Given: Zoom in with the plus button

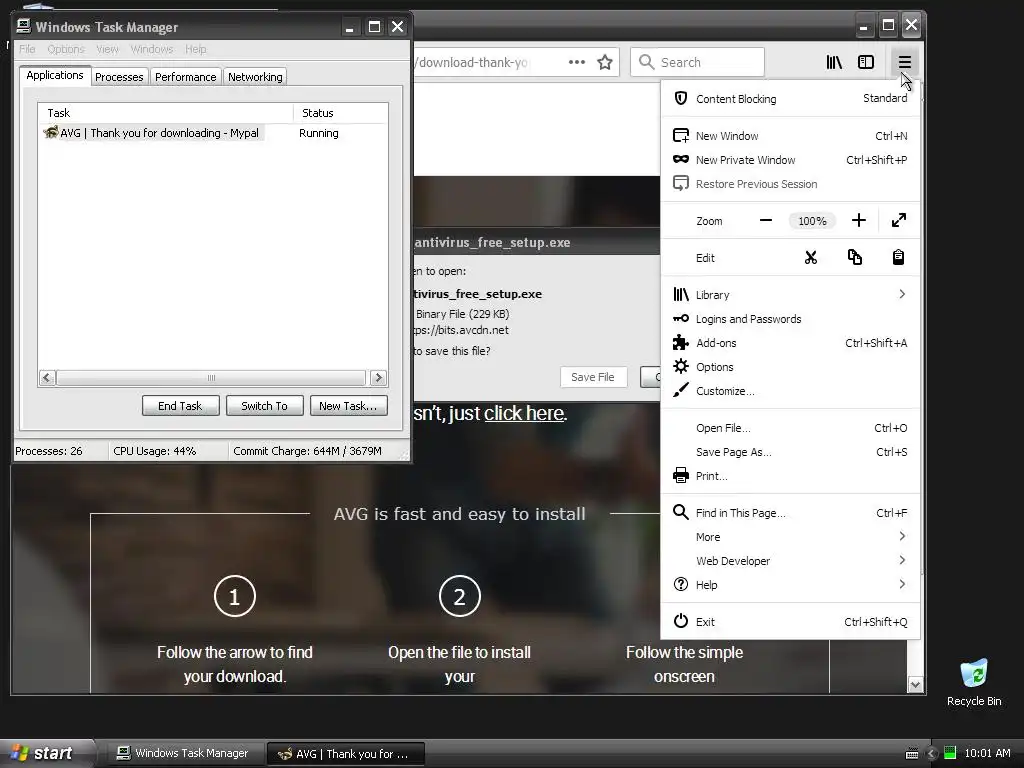Looking at the screenshot, I should [x=859, y=221].
